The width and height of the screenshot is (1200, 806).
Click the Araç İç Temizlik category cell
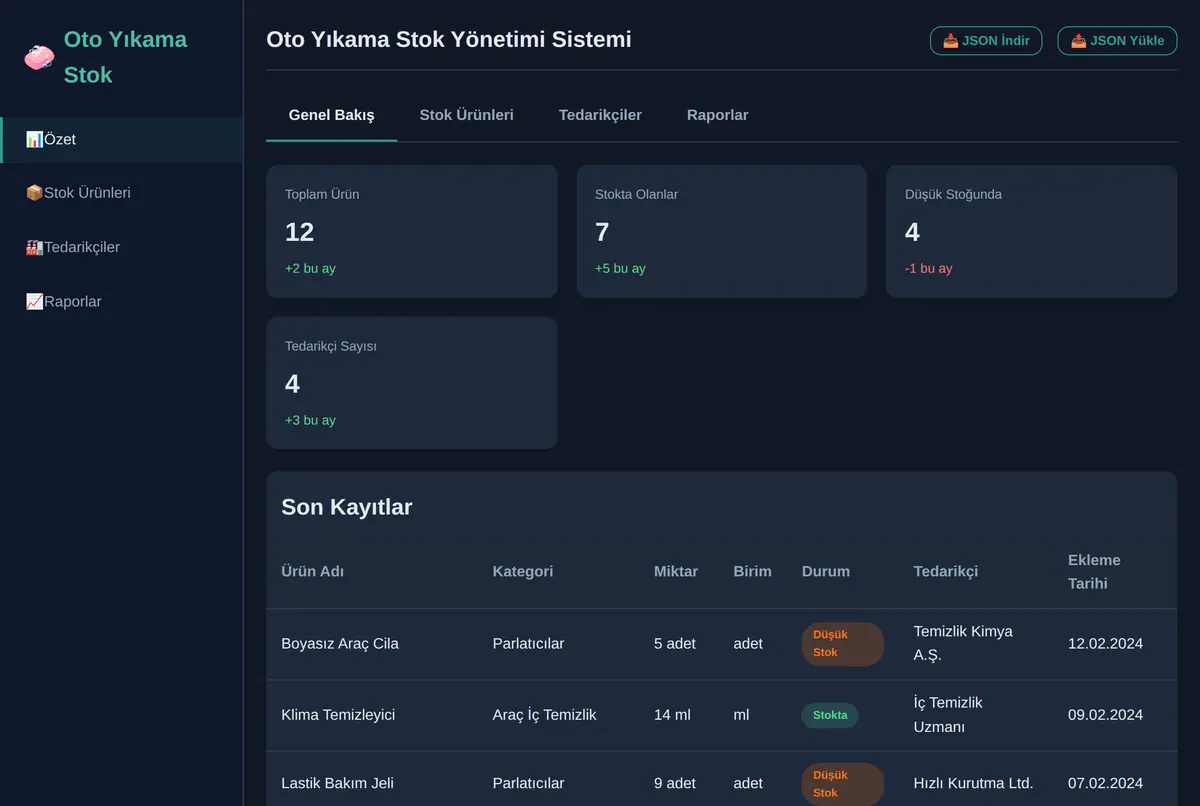[544, 715]
